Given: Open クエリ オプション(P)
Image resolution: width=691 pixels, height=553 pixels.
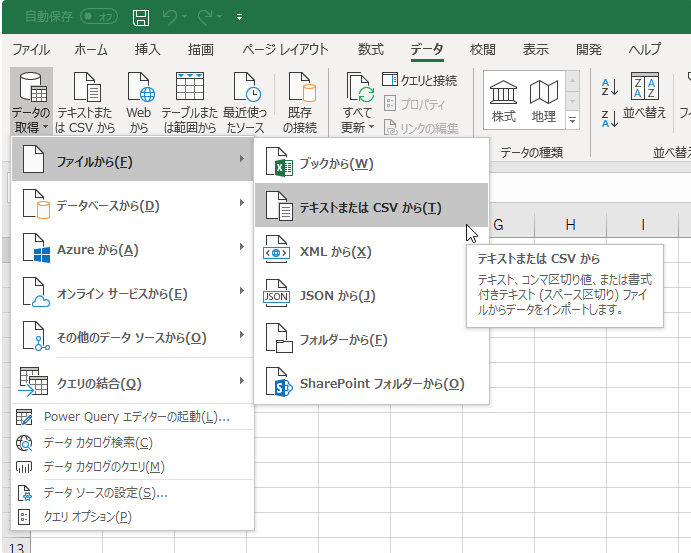Looking at the screenshot, I should 133,517.
